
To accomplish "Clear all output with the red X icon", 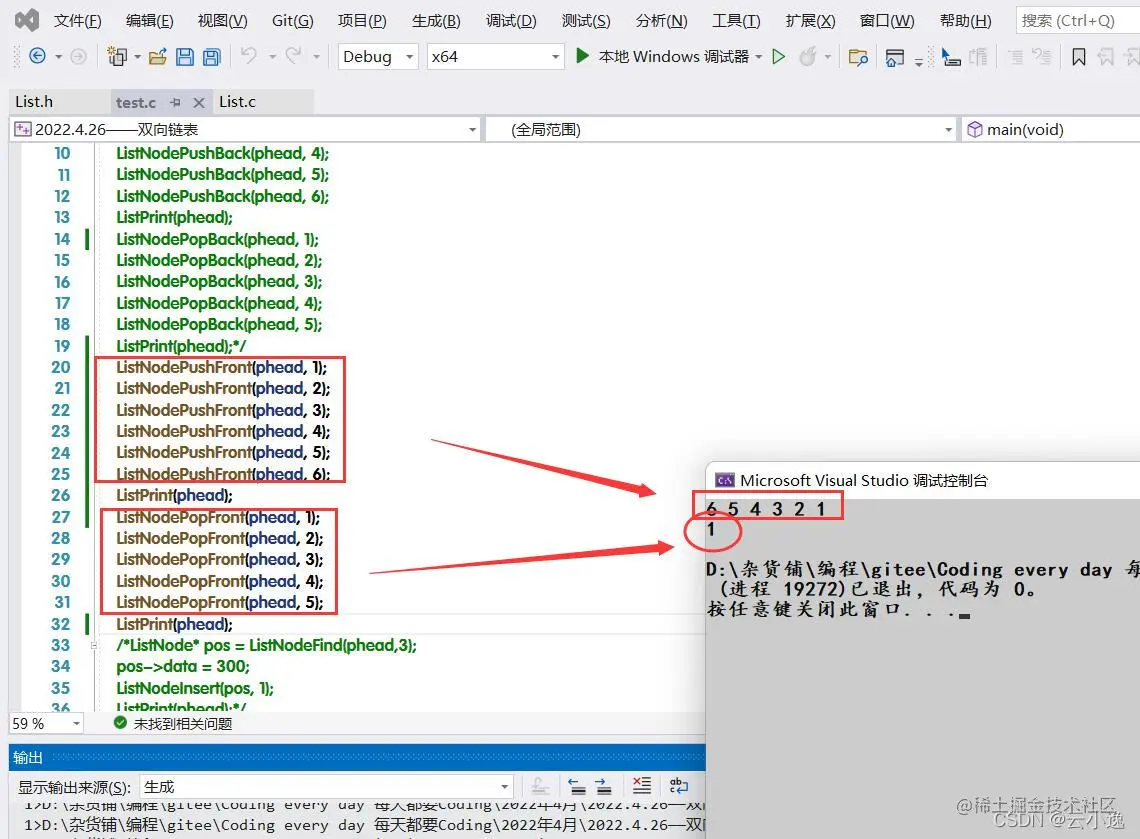I will [641, 785].
